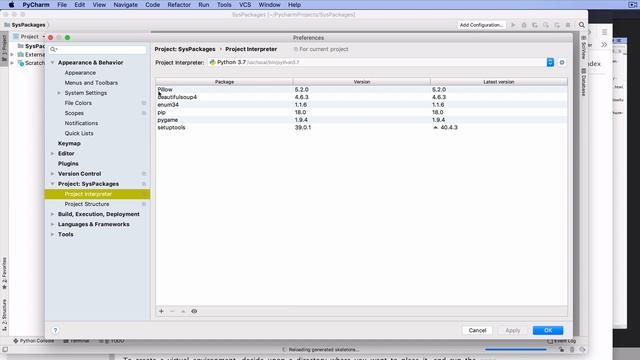The image size is (640, 360).
Task: Select the beautifulsoup4 package row
Action: pos(361,97)
